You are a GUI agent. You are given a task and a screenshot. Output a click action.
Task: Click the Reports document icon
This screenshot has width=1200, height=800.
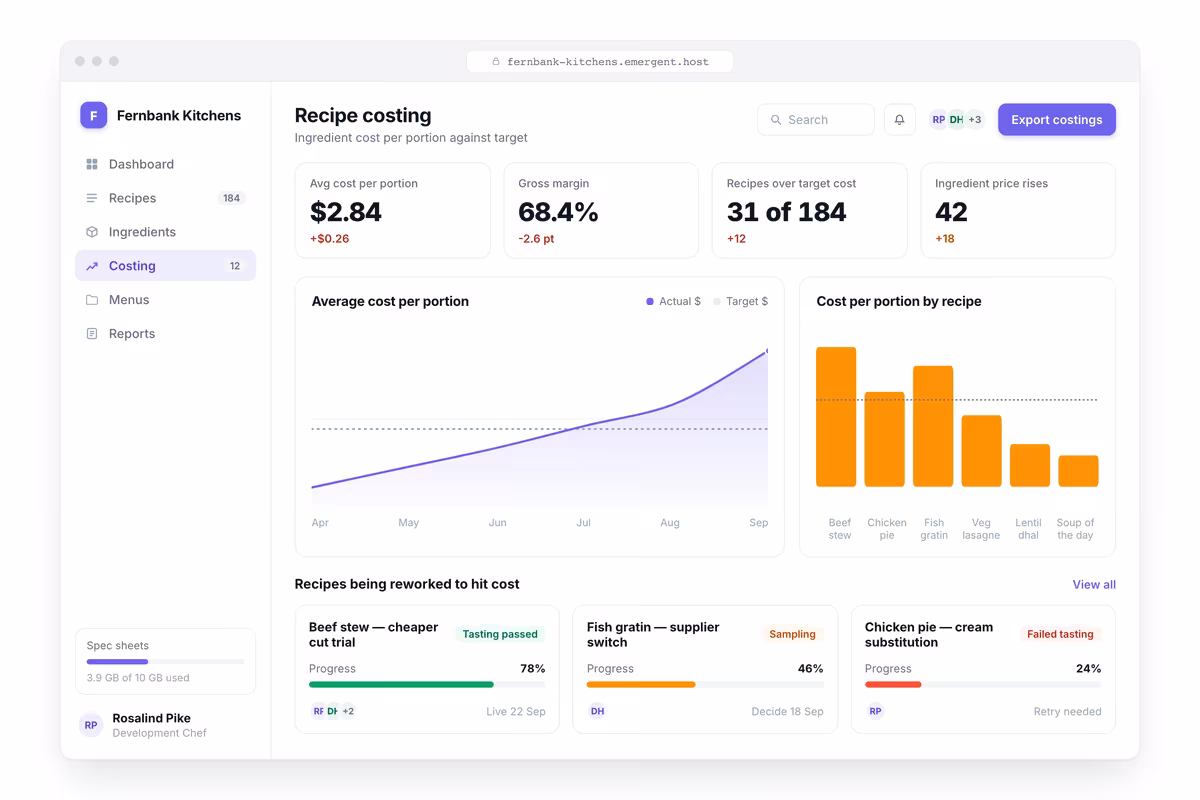pos(92,334)
